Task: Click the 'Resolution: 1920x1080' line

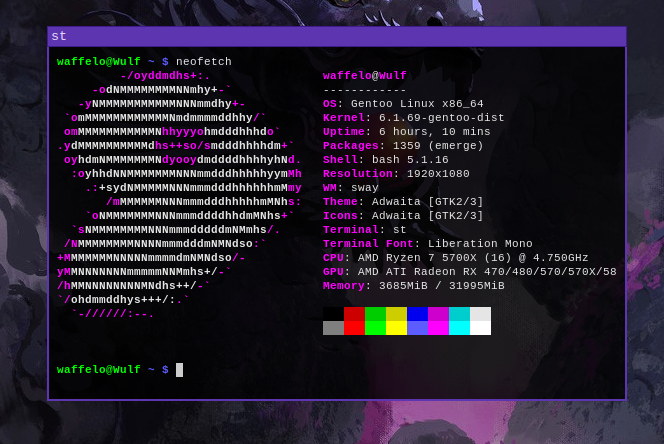Action: coord(396,174)
